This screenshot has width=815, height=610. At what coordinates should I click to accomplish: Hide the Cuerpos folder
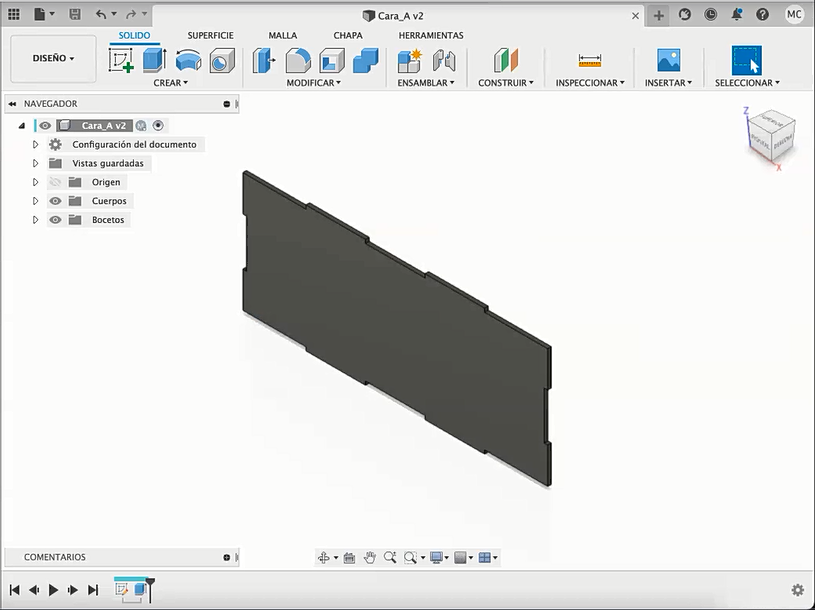tap(55, 201)
